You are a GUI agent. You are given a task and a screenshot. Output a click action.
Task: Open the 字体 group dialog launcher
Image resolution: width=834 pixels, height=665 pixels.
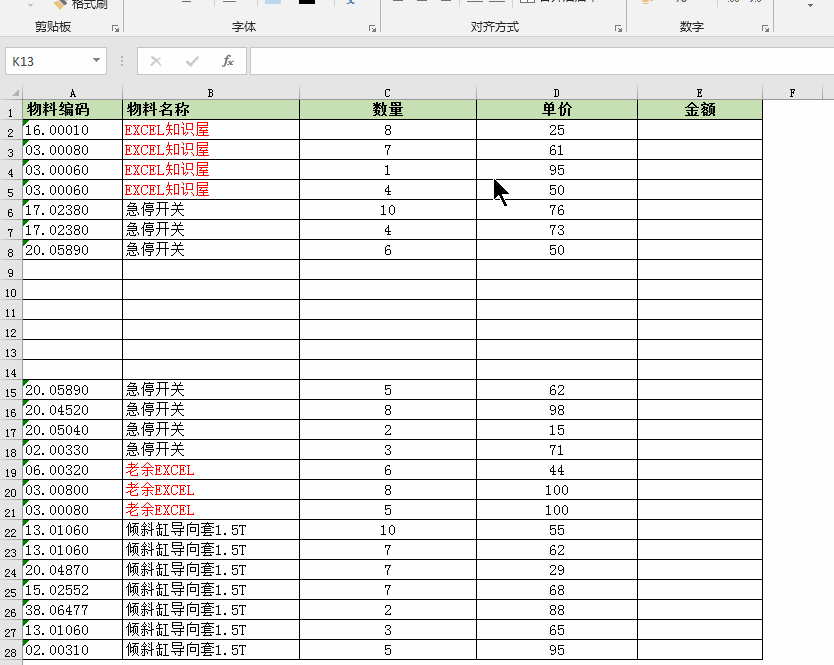[x=372, y=29]
